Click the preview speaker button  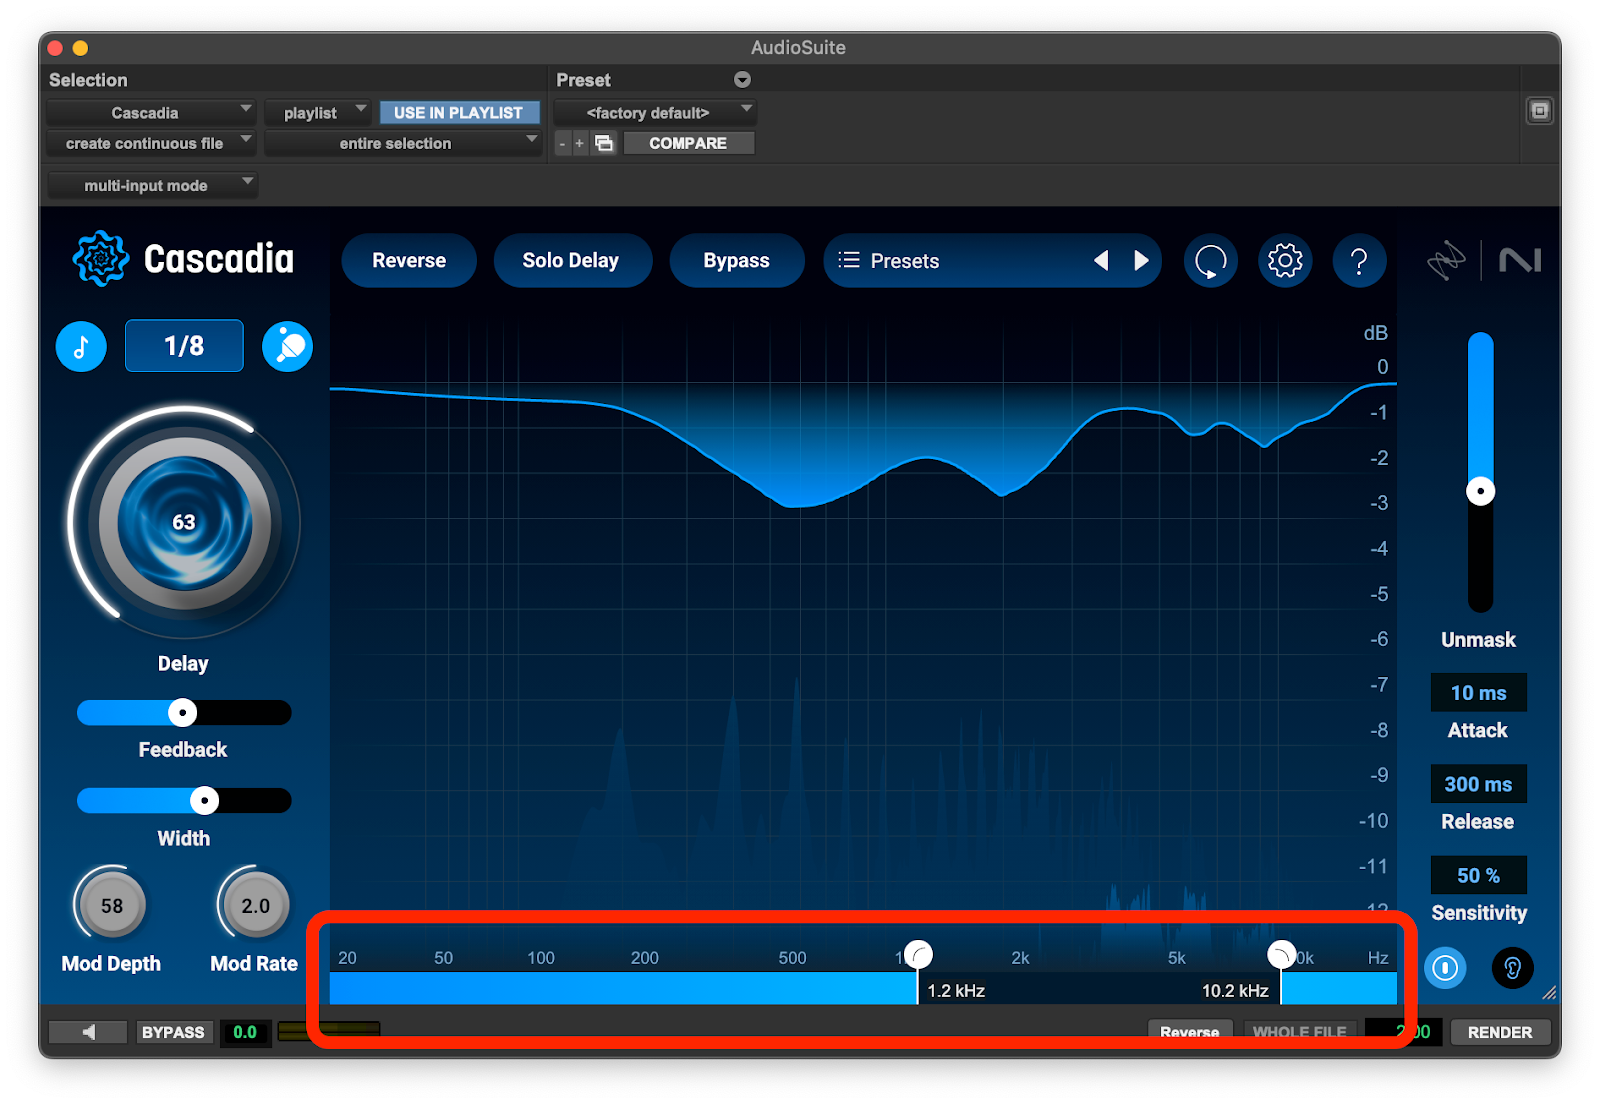coord(88,1032)
